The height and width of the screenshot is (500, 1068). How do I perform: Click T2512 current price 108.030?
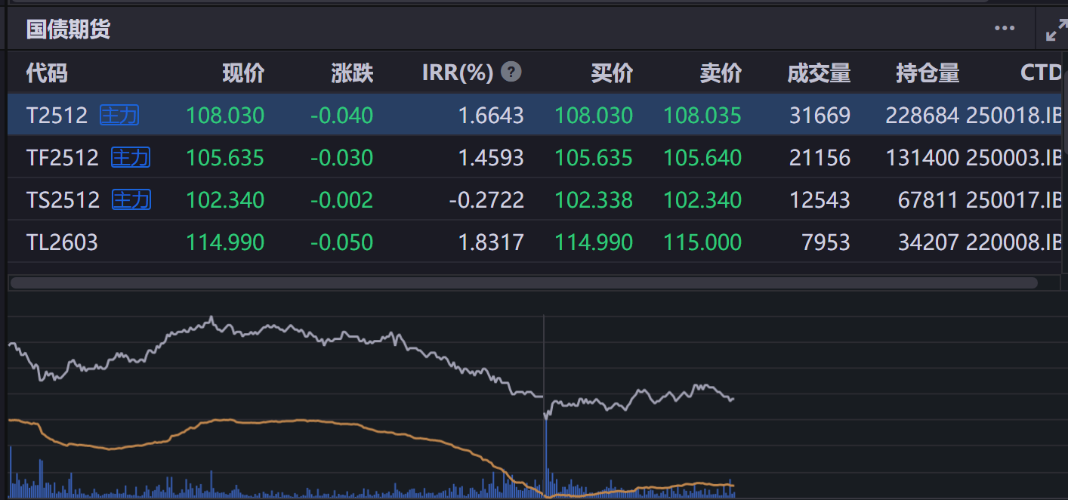coord(225,115)
